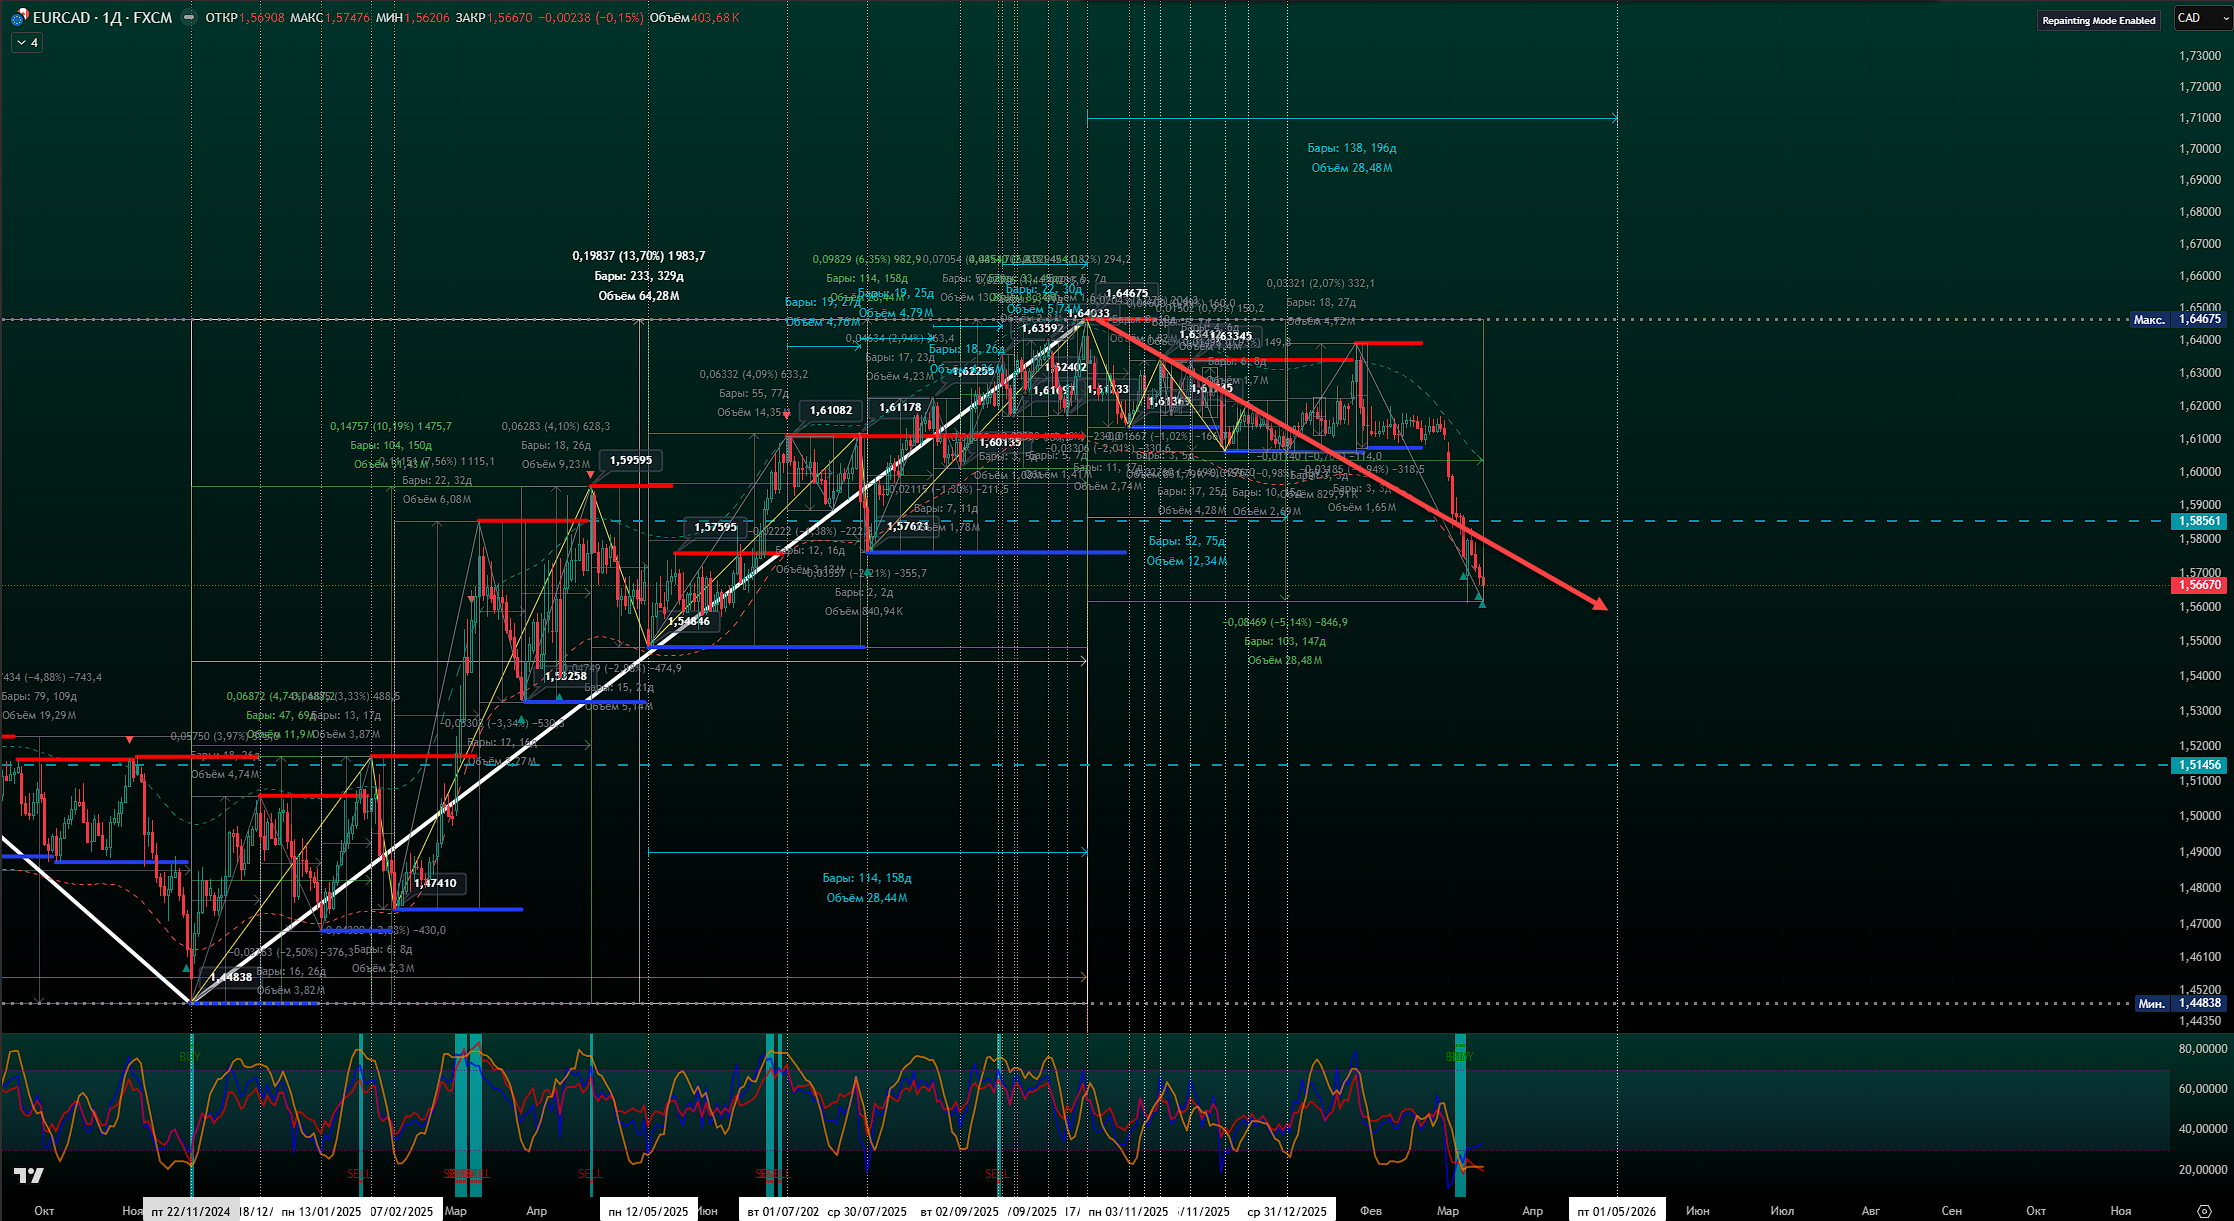Click the red arrowhead of trend line
Viewport: 2234px width, 1221px height.
(1601, 605)
